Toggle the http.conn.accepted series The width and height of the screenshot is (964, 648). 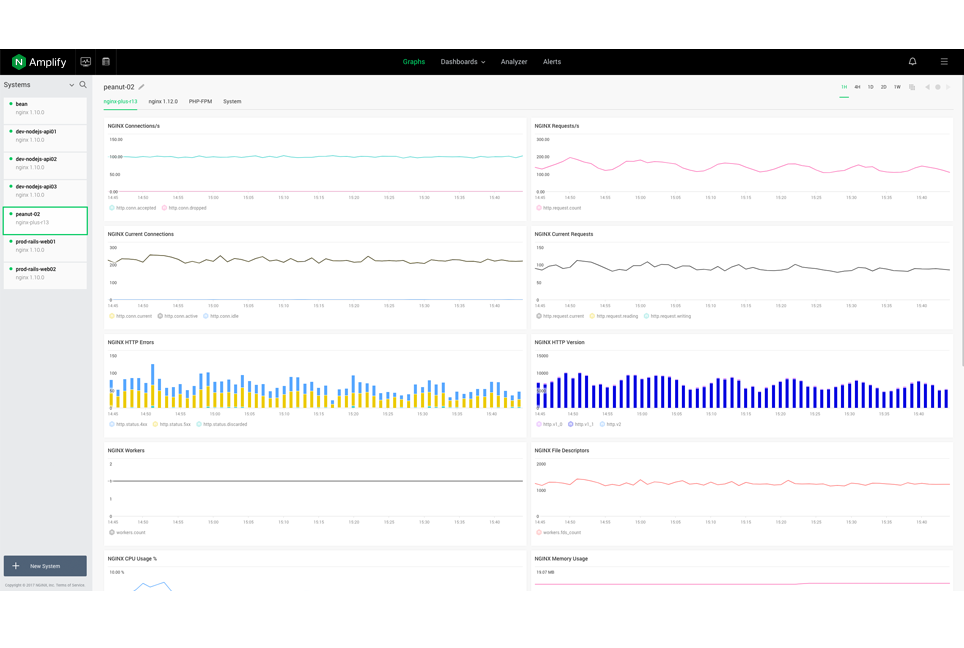pyautogui.click(x=133, y=208)
